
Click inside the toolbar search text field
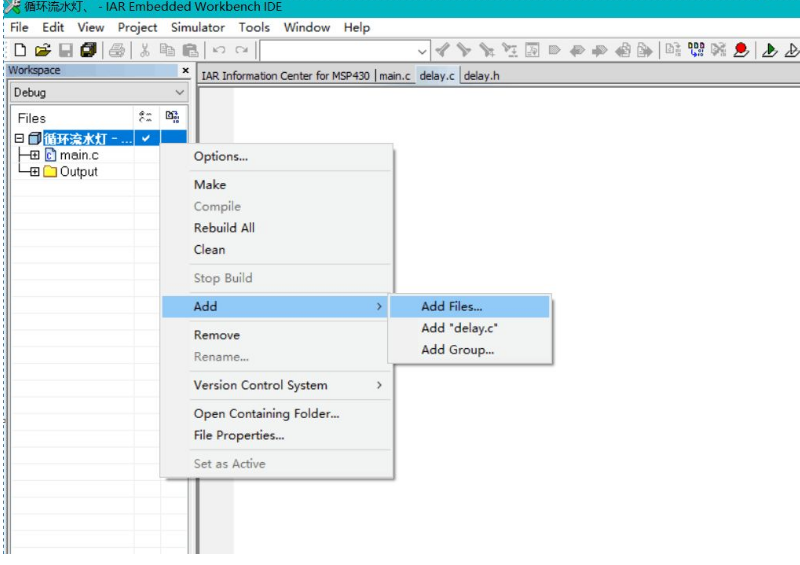click(339, 51)
